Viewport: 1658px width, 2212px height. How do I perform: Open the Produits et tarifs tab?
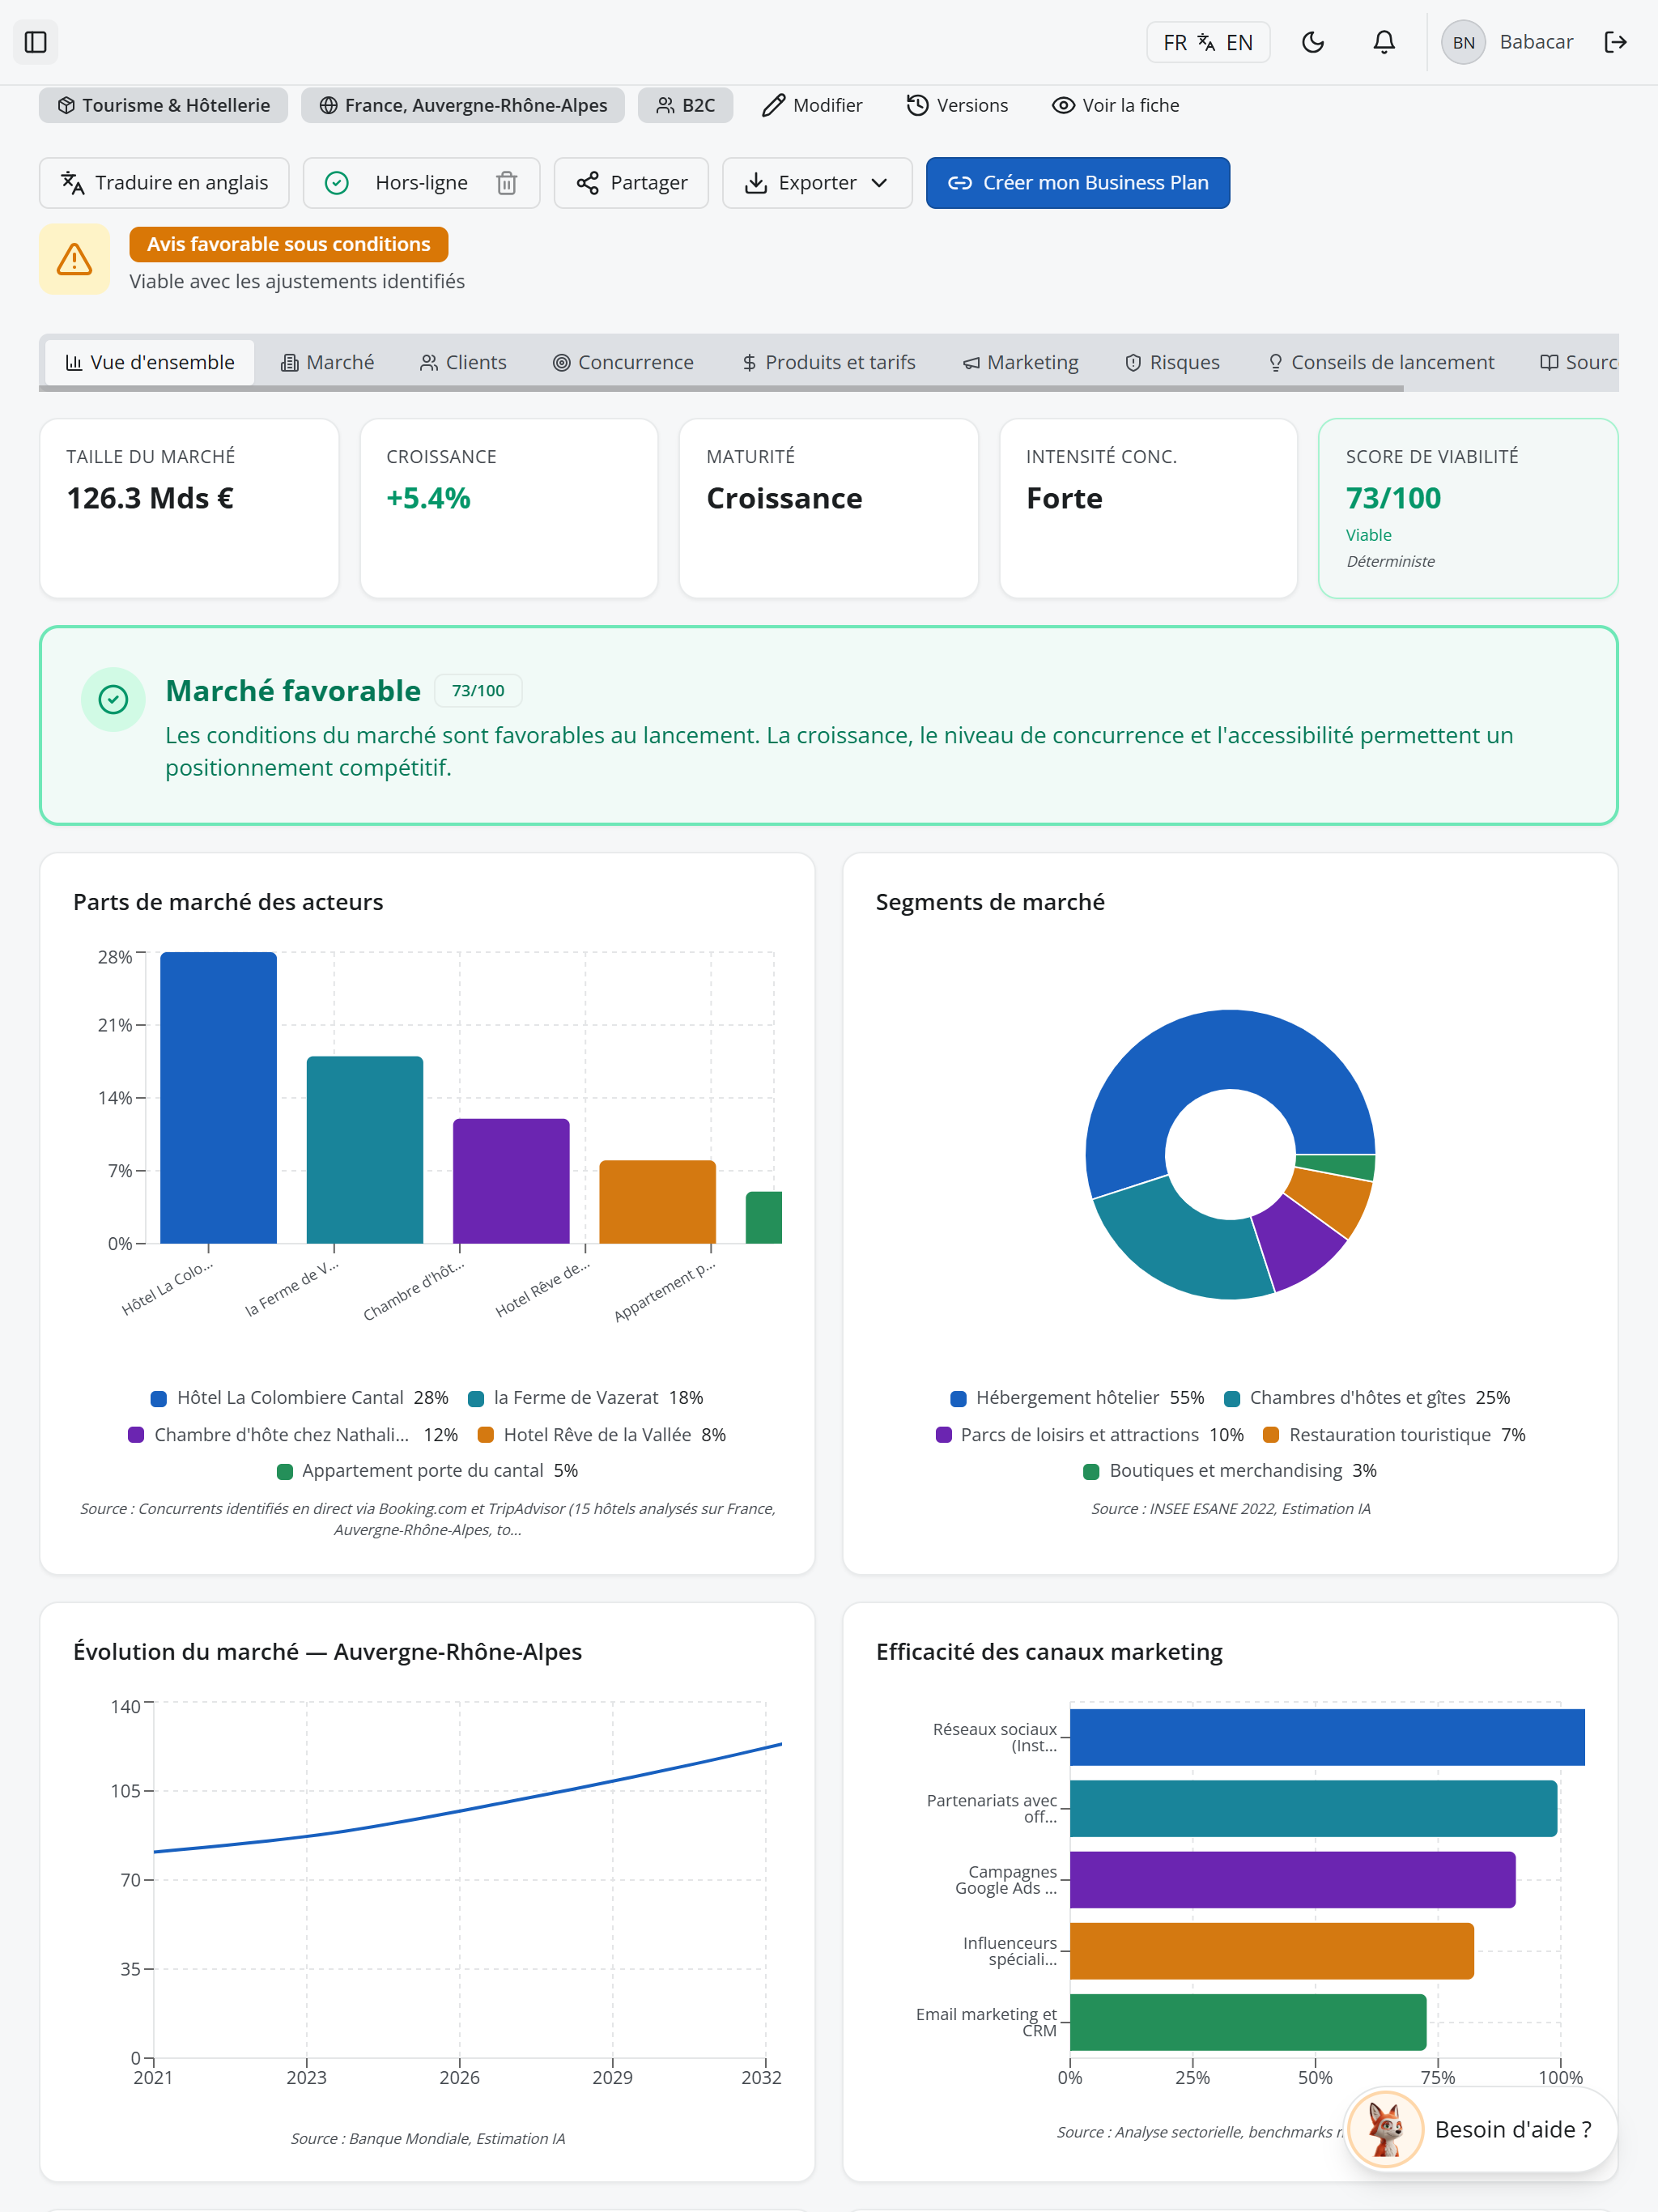point(828,362)
